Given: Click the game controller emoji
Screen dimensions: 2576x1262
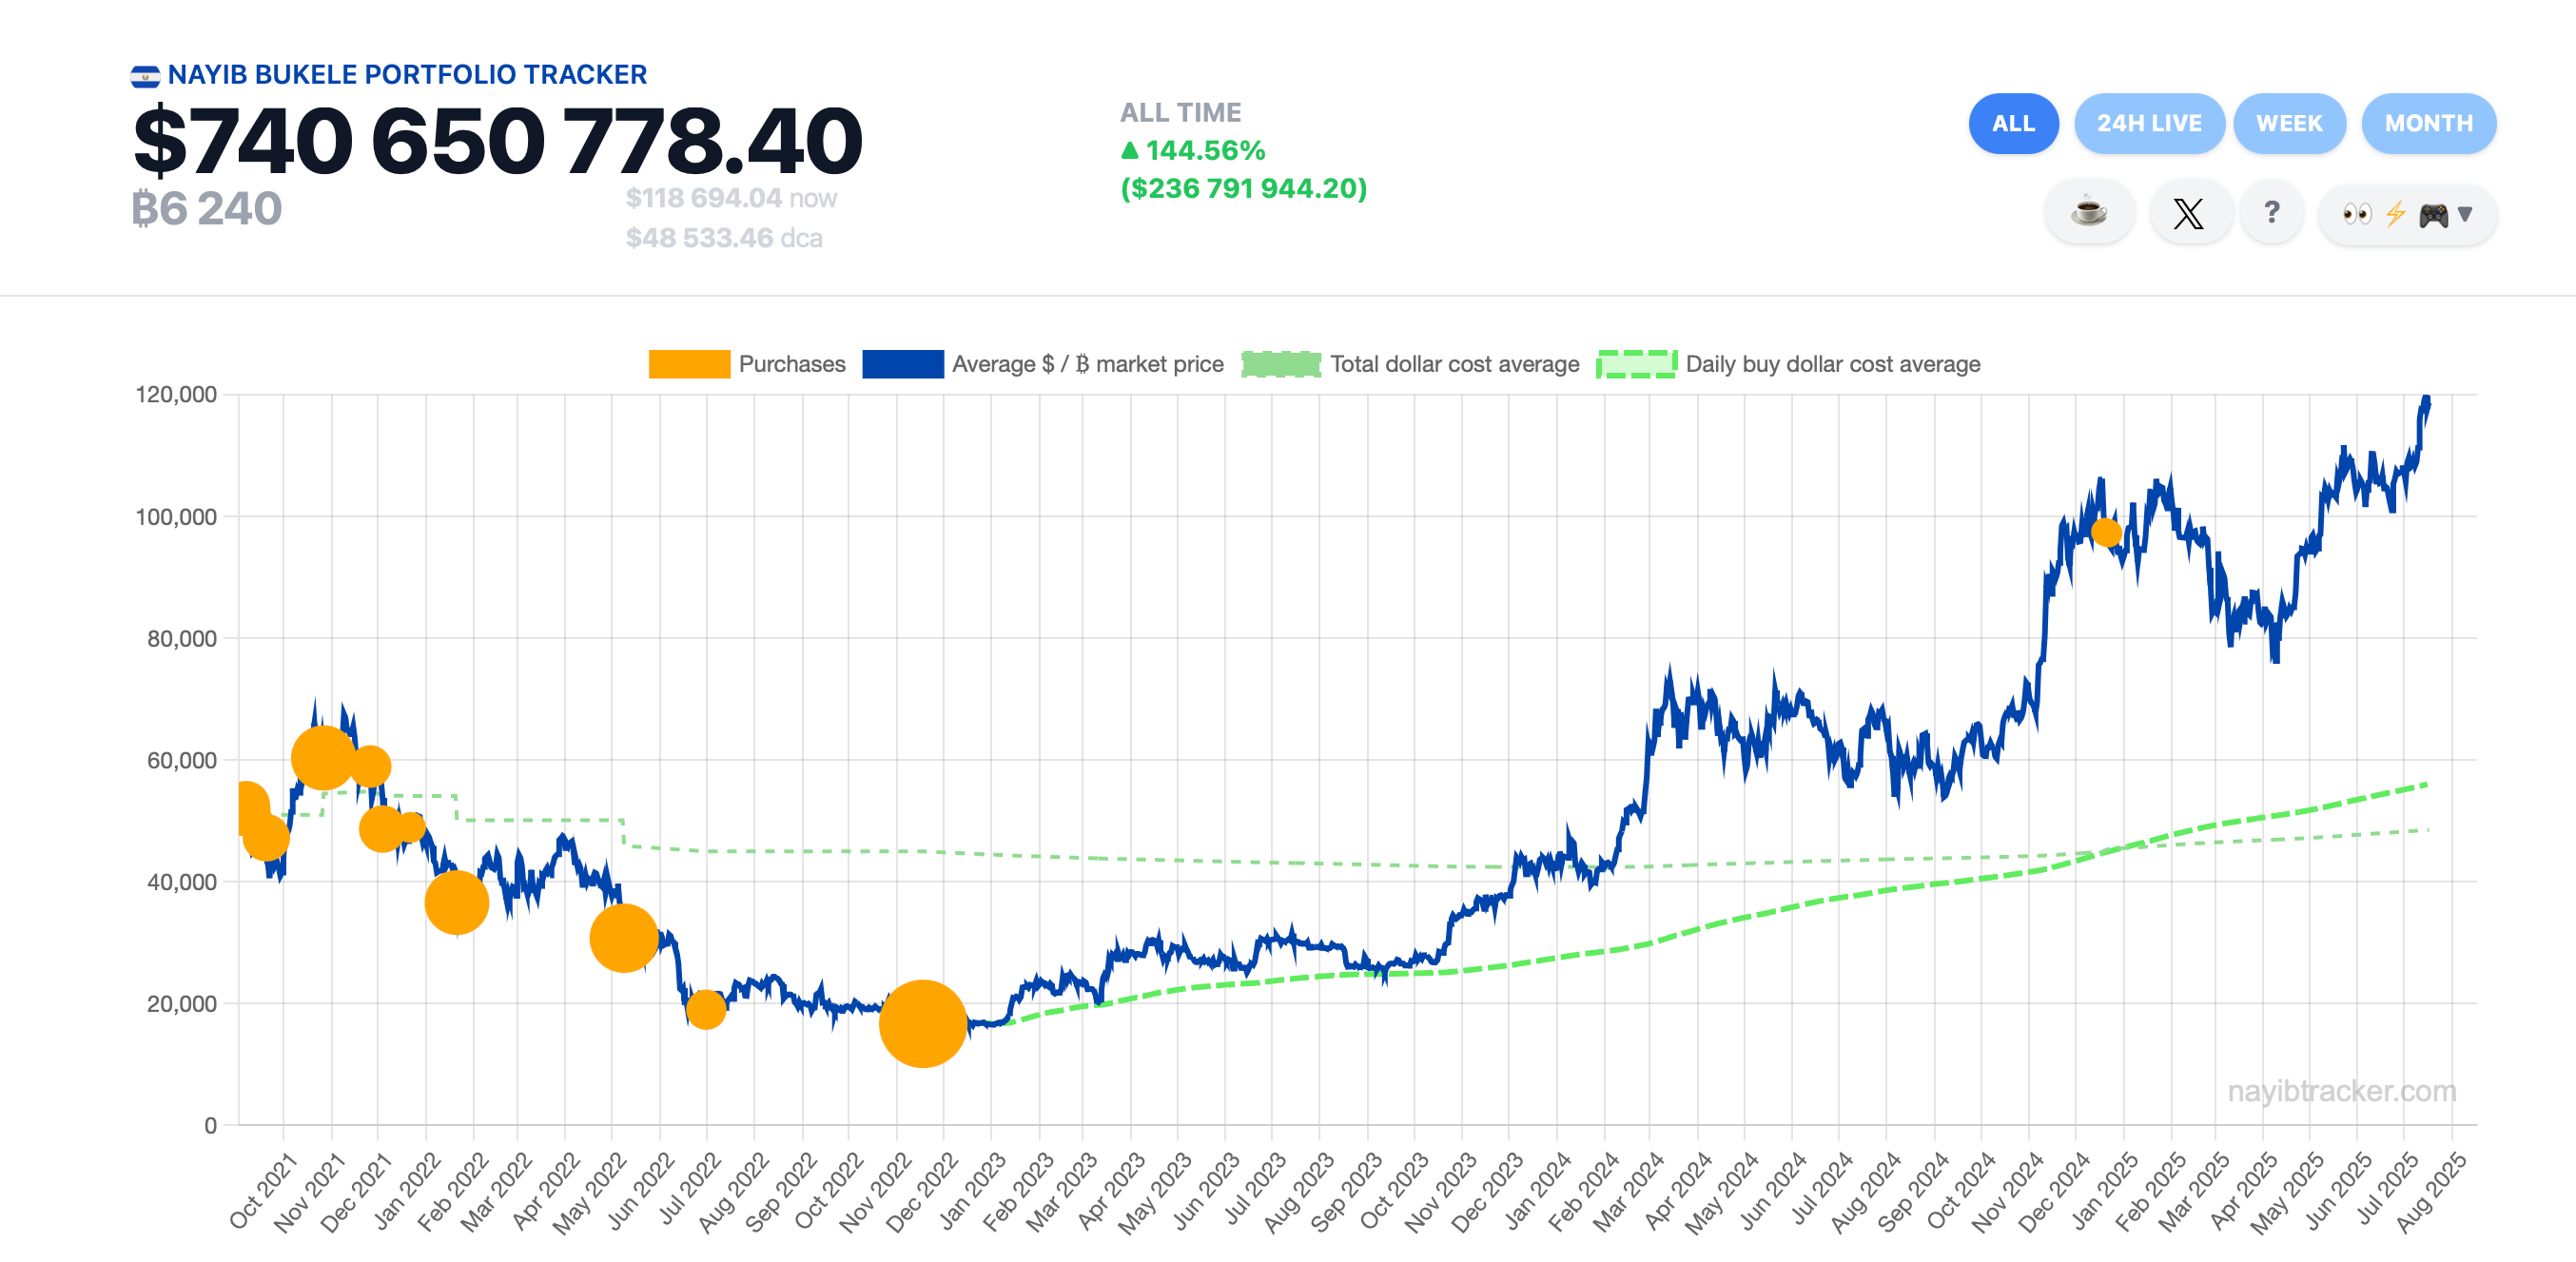Looking at the screenshot, I should 2433,214.
